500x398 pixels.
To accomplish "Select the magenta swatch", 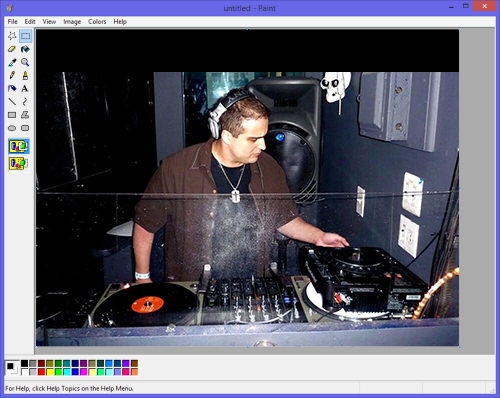I will pos(84,372).
